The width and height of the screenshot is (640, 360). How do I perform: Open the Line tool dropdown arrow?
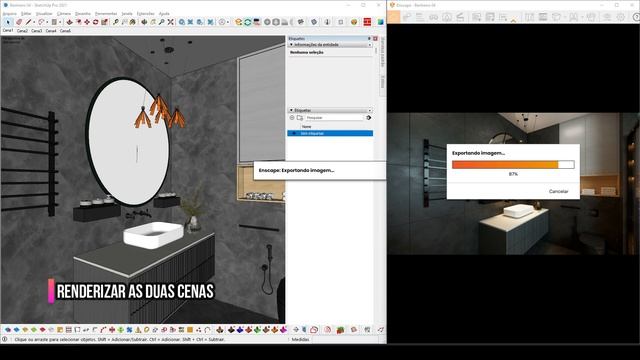point(34,22)
